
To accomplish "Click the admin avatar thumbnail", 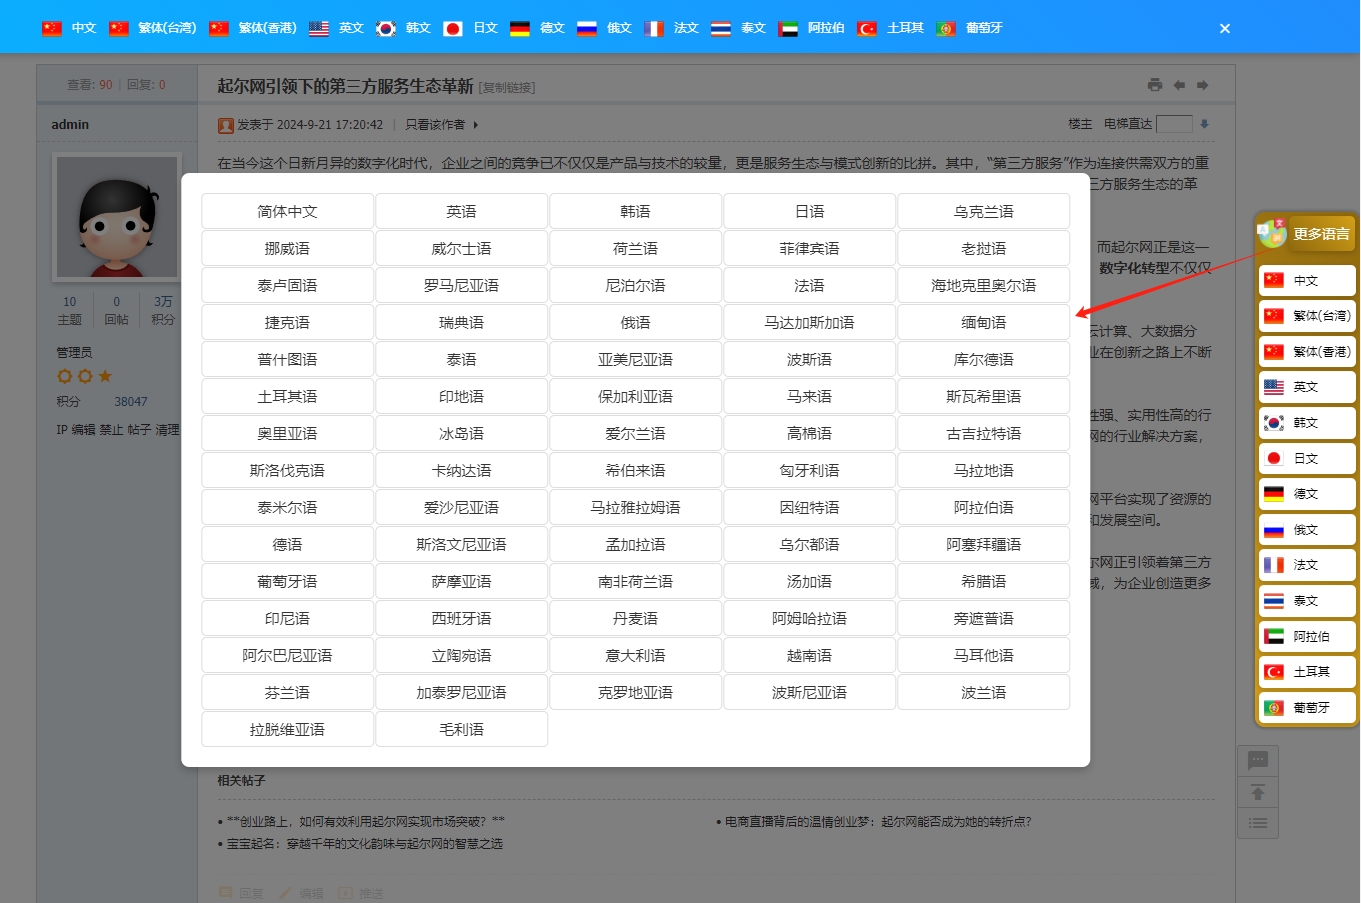I will [117, 216].
